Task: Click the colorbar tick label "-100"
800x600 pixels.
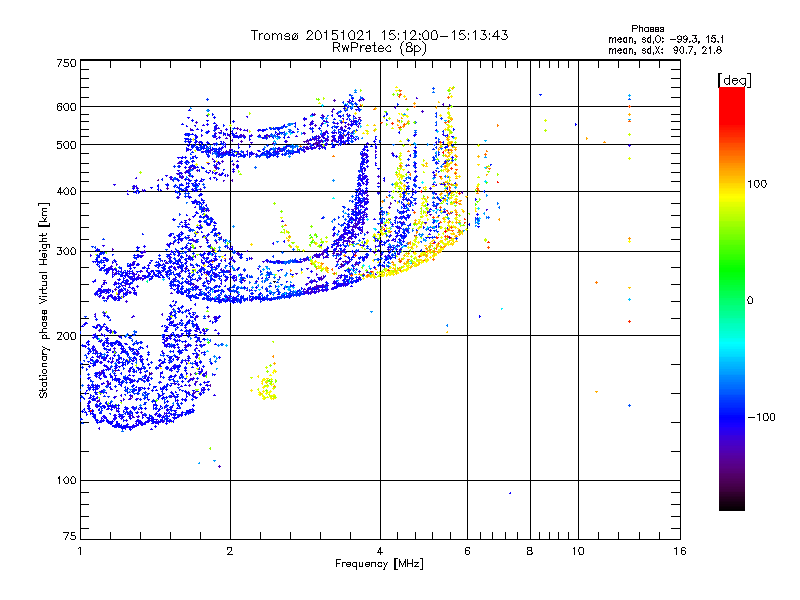Action: click(761, 417)
